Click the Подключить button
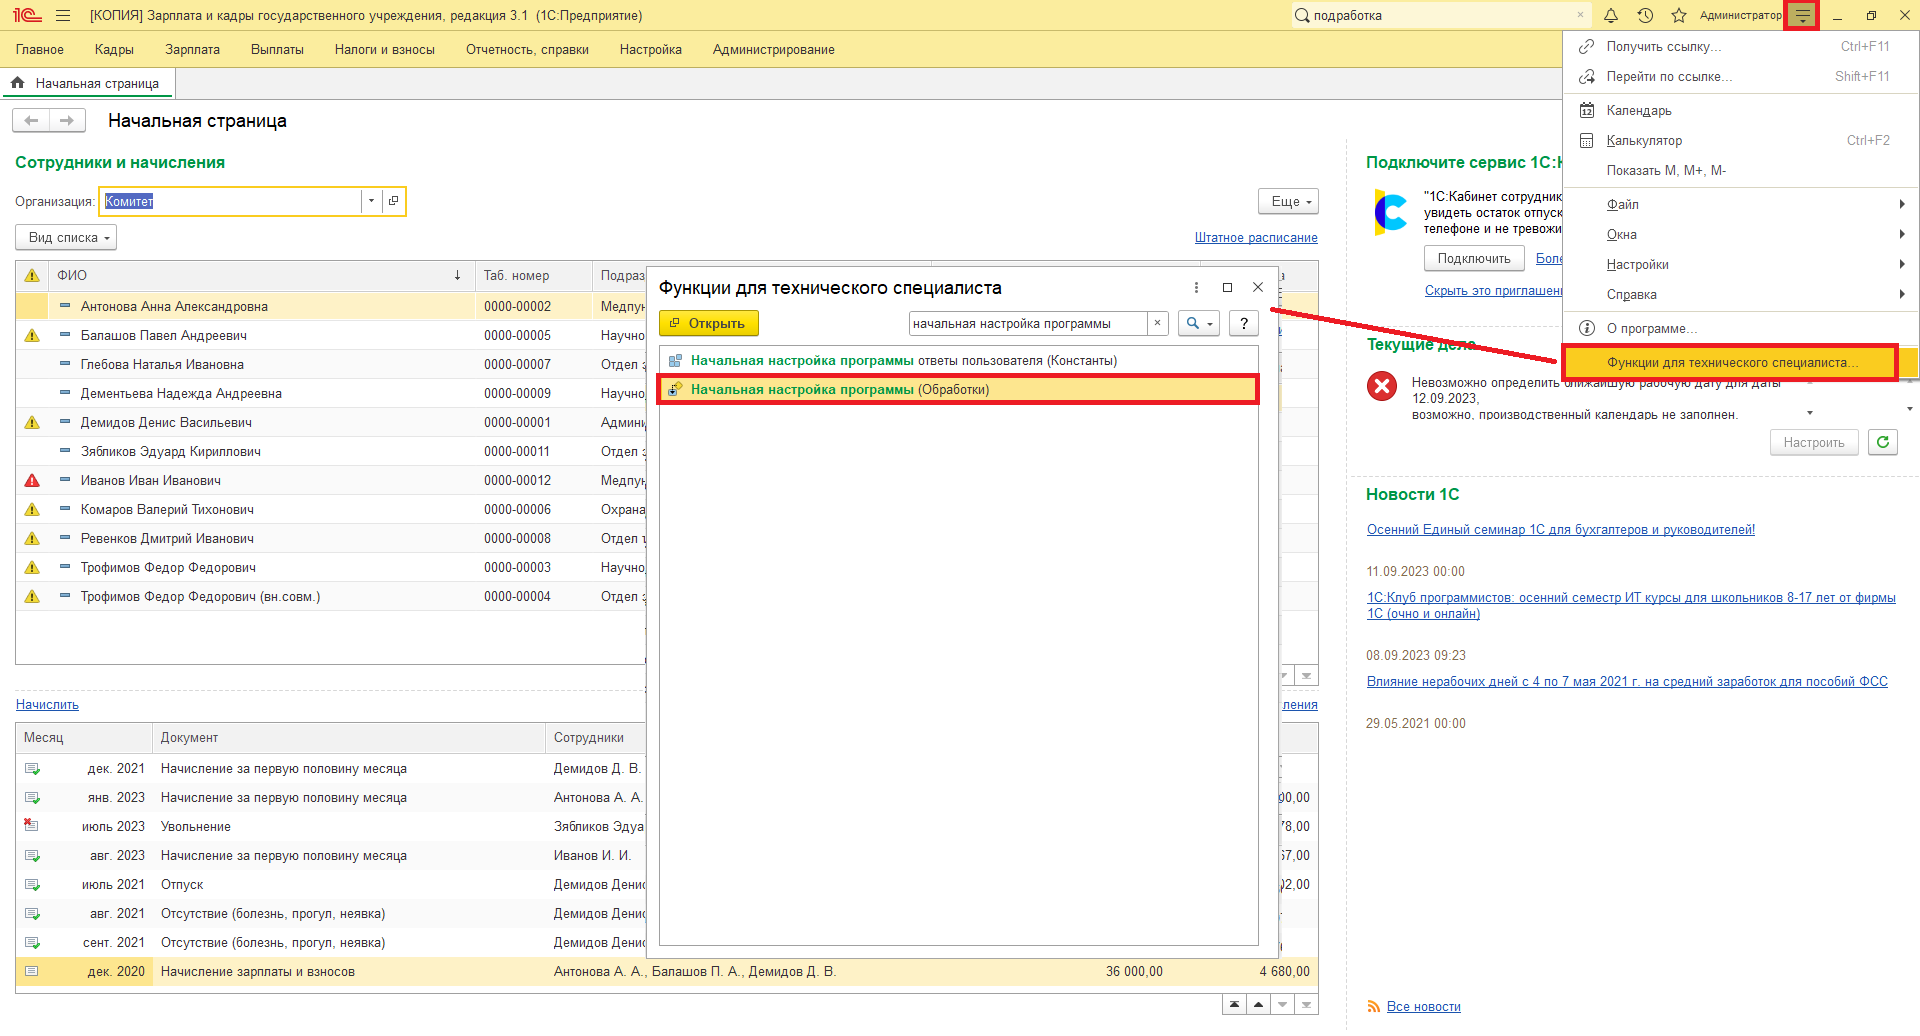 (1474, 259)
